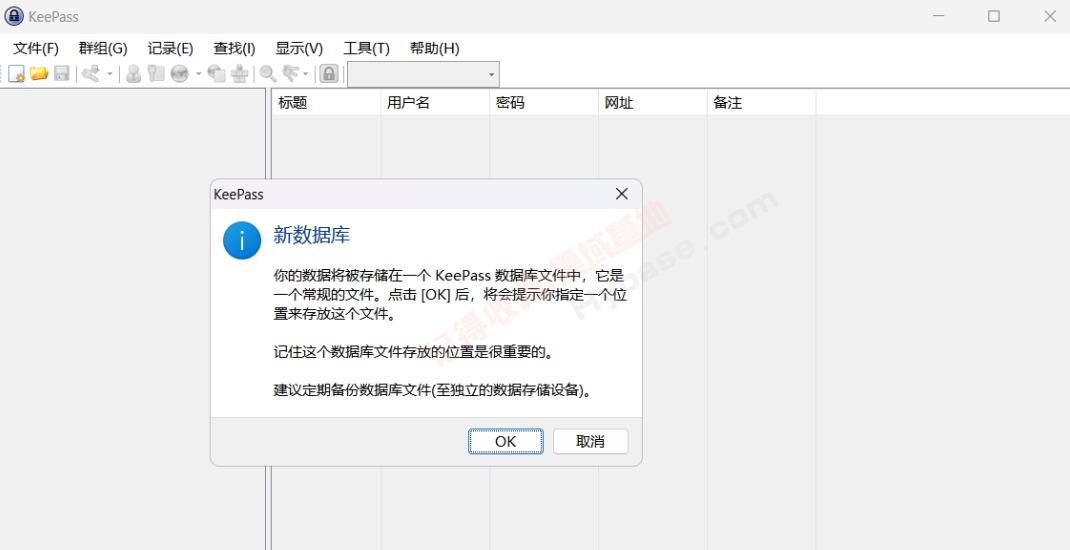Click the 备注 column header
1070x550 pixels.
[762, 102]
